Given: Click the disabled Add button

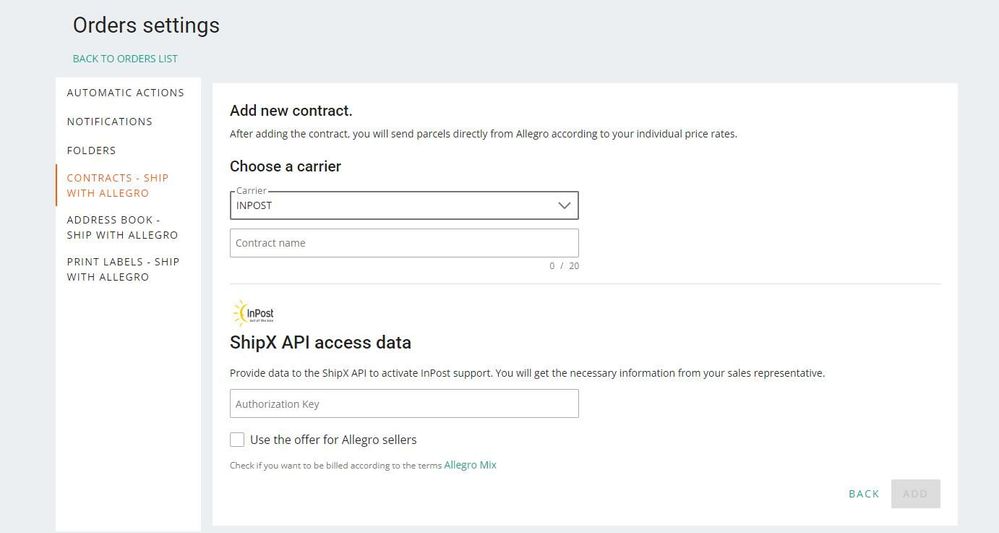Looking at the screenshot, I should 916,494.
